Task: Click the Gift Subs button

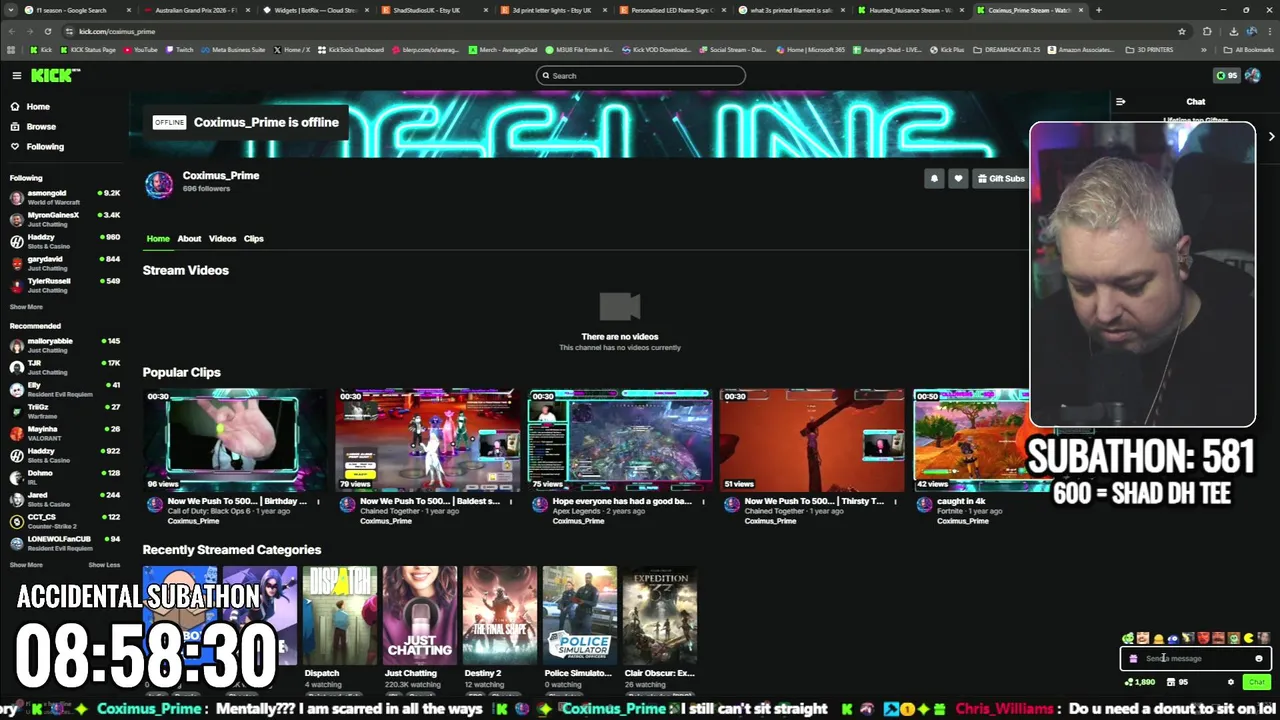Action: (1001, 178)
